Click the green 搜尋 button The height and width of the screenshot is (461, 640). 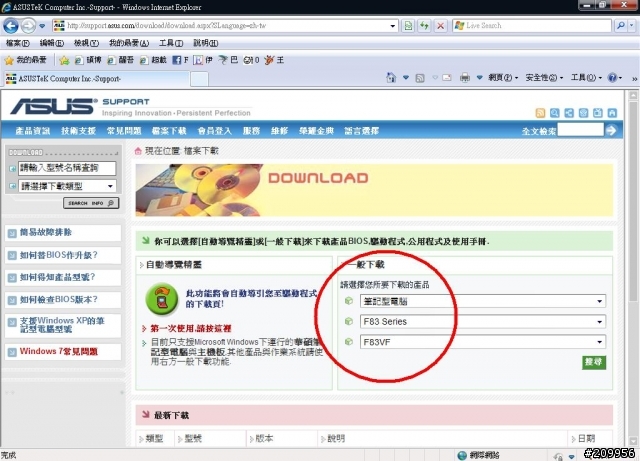click(594, 362)
